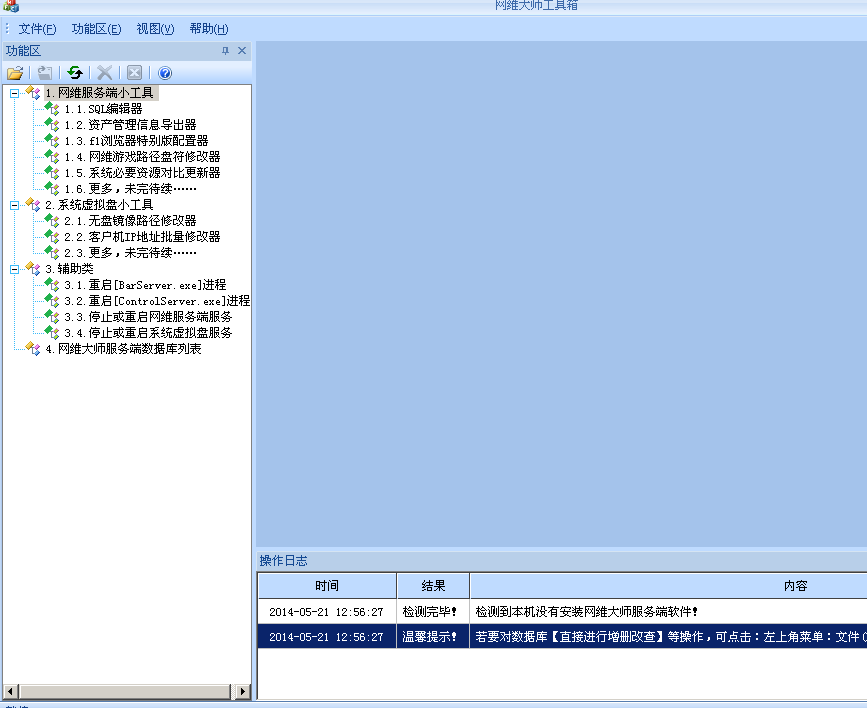The height and width of the screenshot is (708, 867).
Task: Pin the 功能区 panel with pushpin icon
Action: tap(225, 51)
